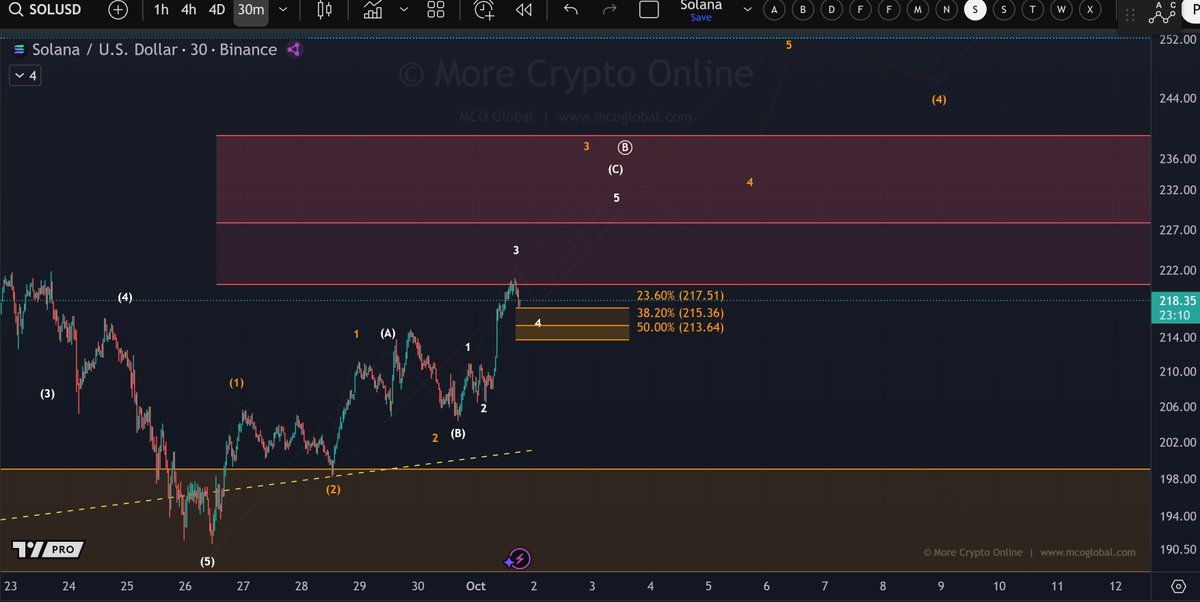Viewport: 1200px width, 602px height.
Task: Select the 30m timeframe button
Action: (x=250, y=10)
